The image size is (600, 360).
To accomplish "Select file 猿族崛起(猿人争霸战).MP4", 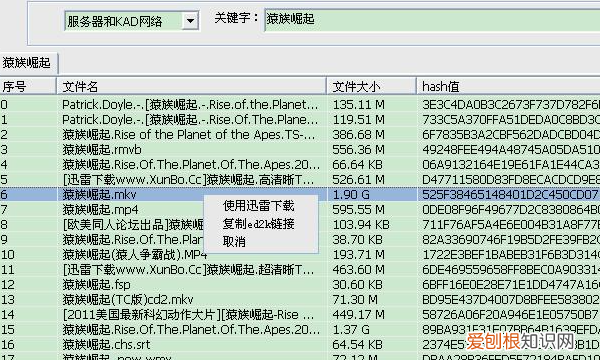I will click(135, 255).
